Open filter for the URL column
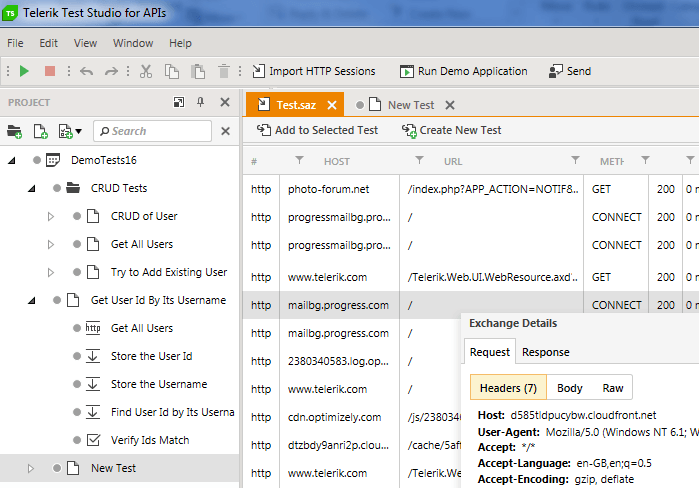This screenshot has width=699, height=488. coord(576,160)
